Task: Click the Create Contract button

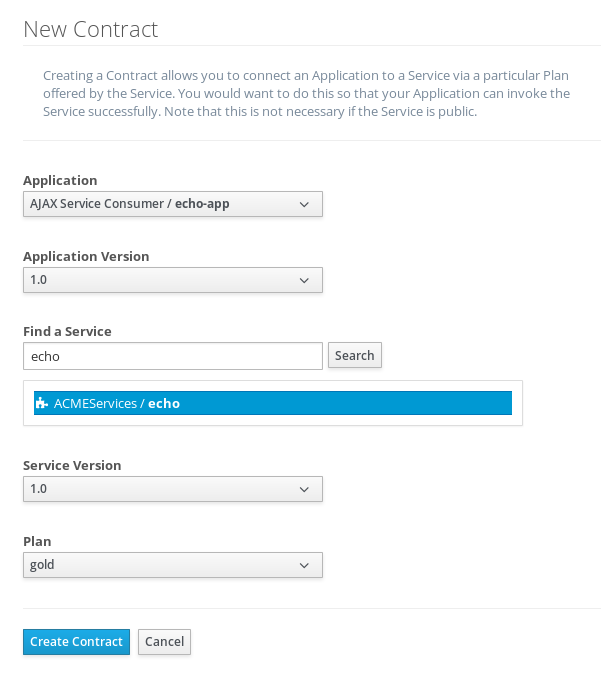Action: [76, 642]
